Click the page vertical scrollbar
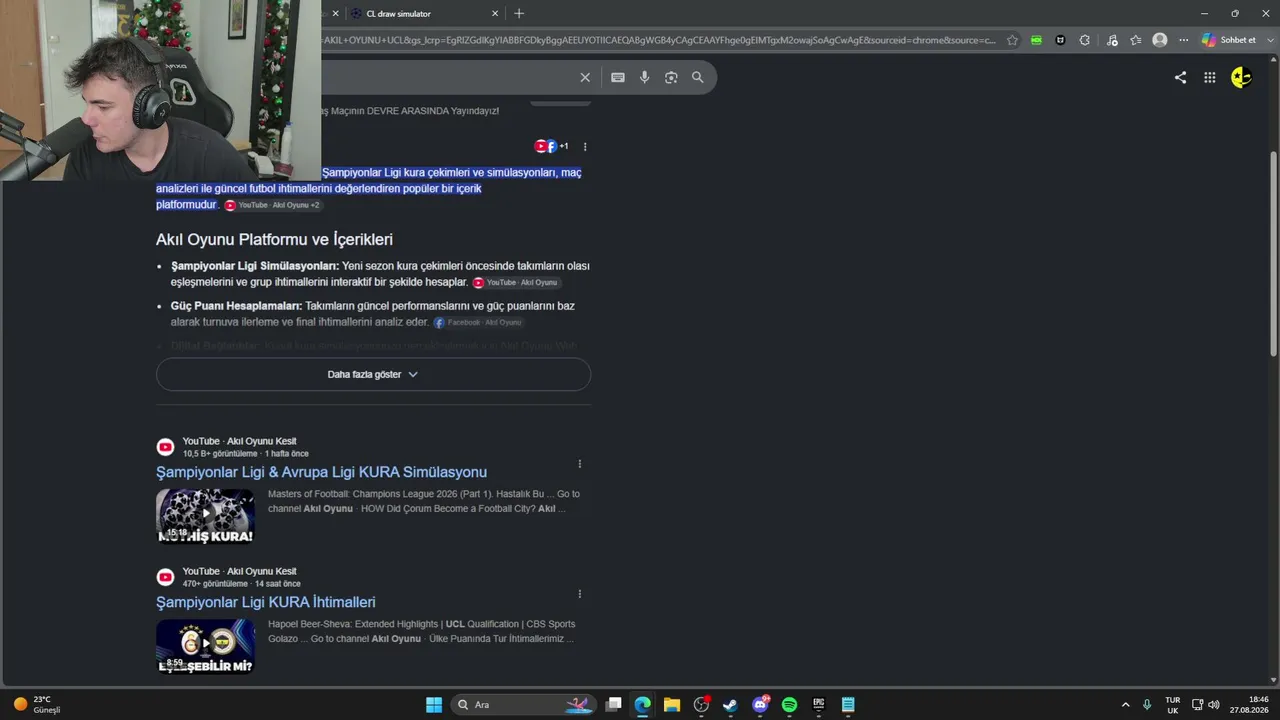 point(1273,255)
